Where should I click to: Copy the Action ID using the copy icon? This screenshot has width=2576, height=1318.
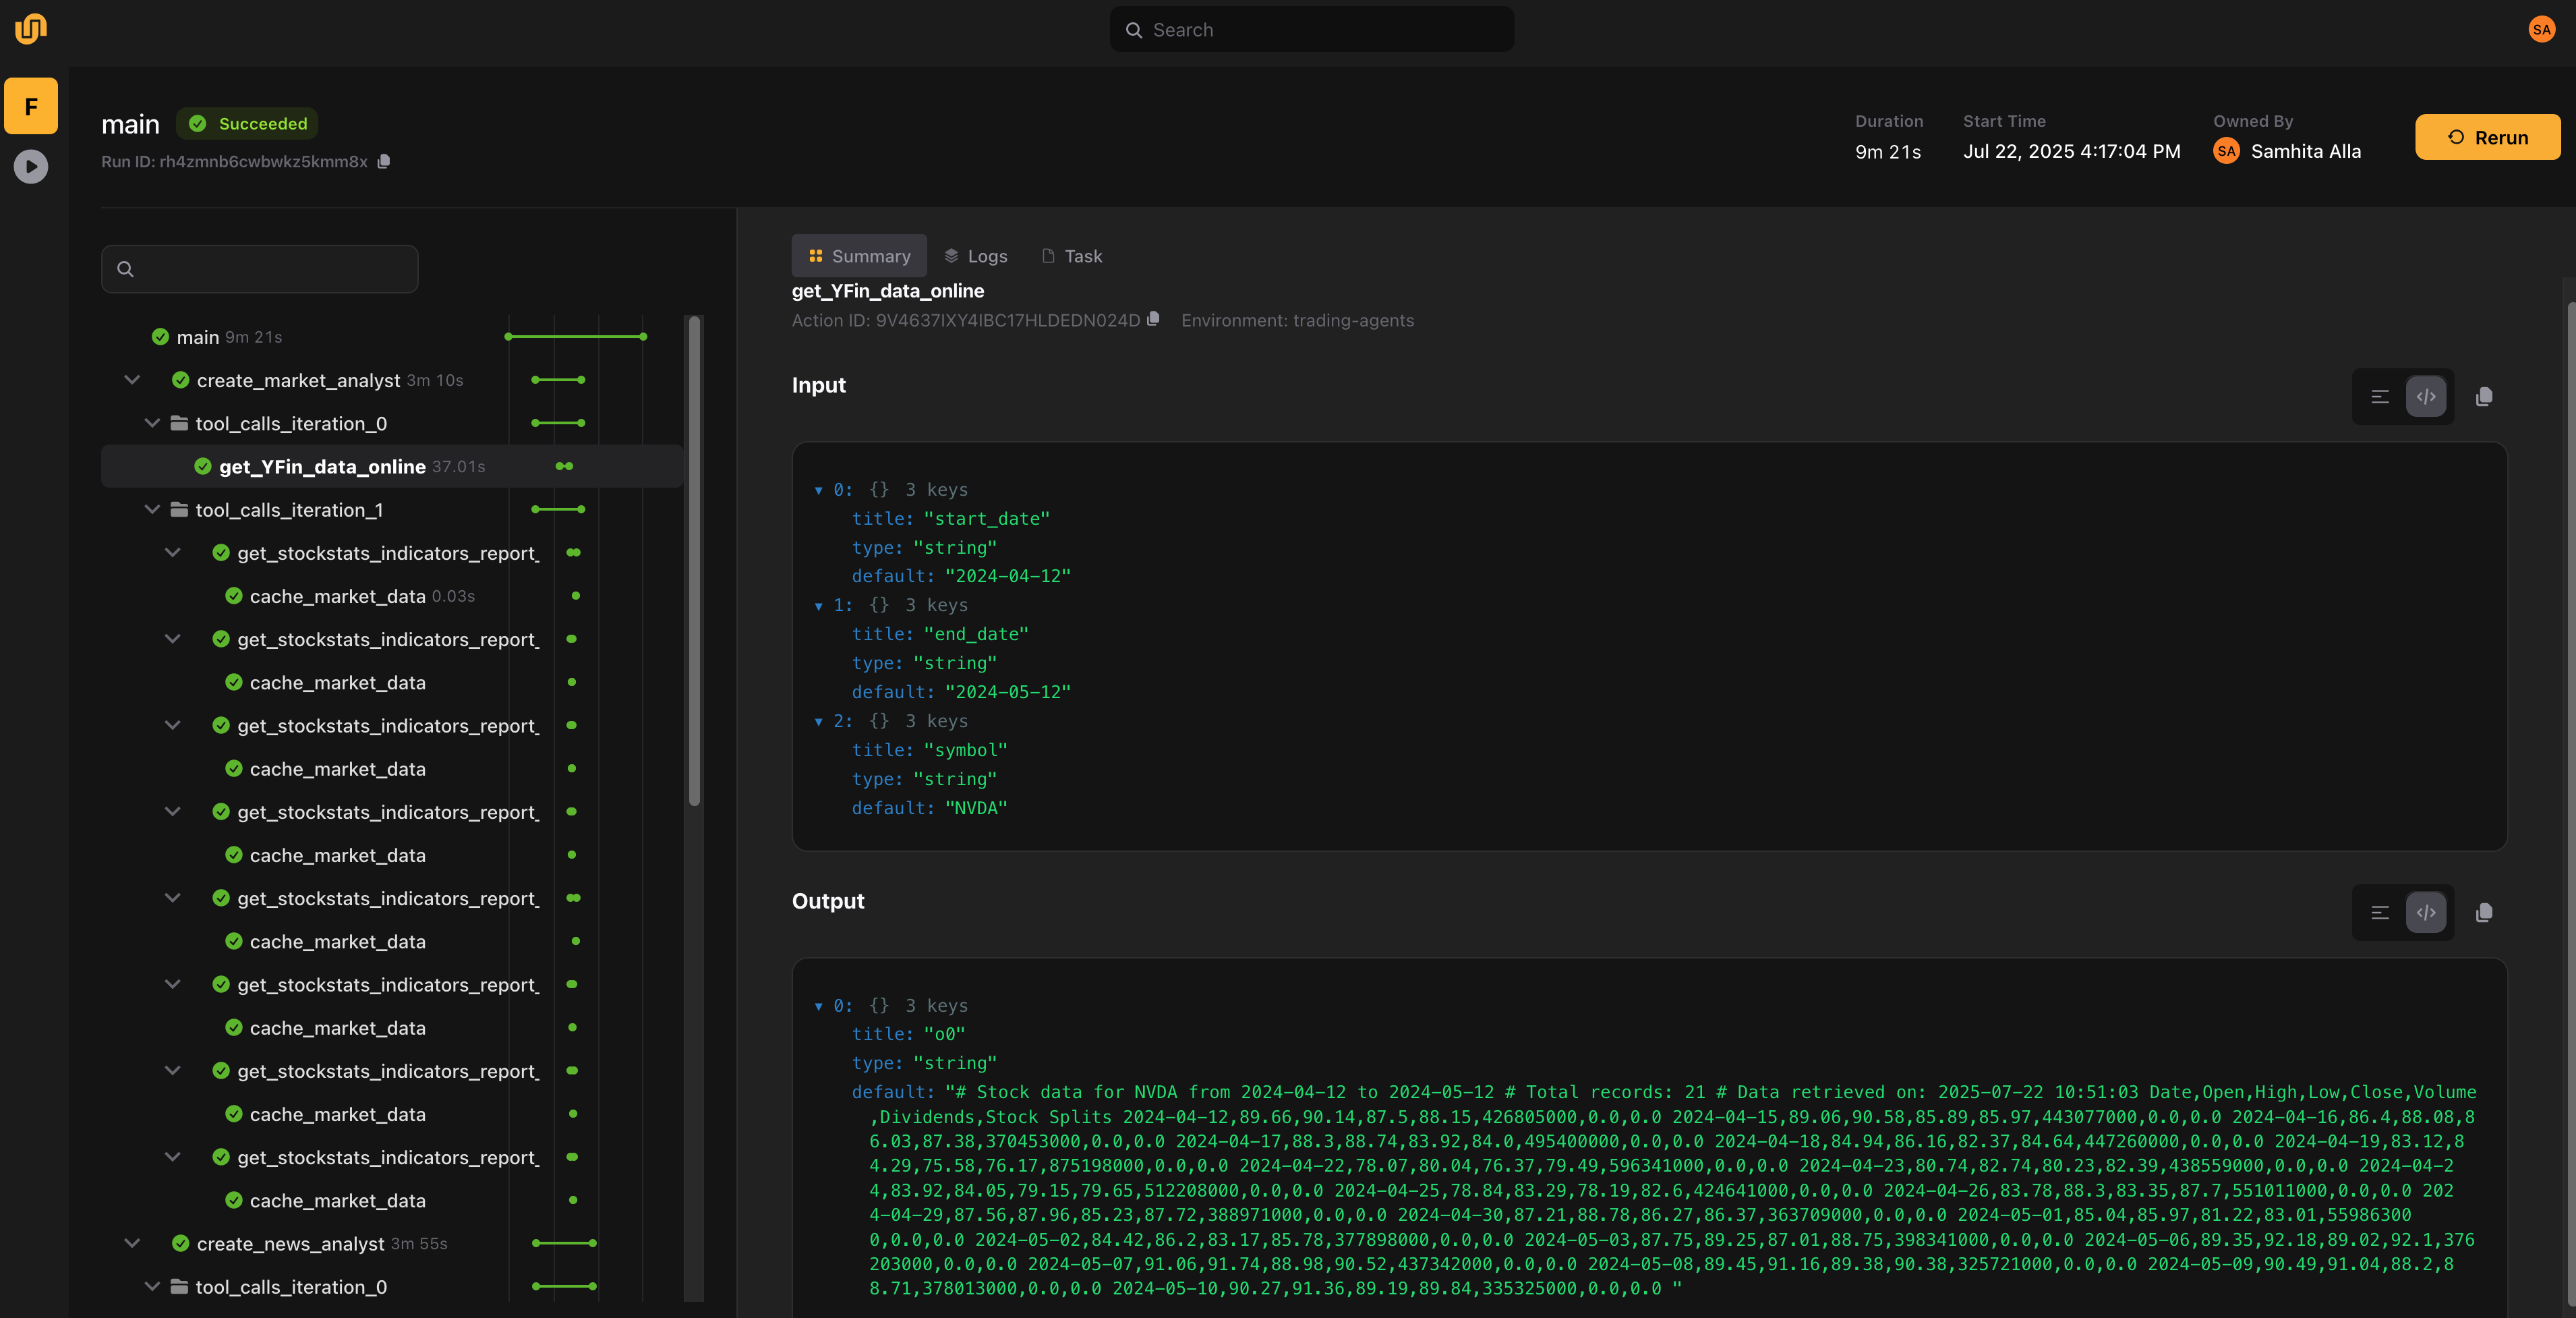coord(1153,320)
